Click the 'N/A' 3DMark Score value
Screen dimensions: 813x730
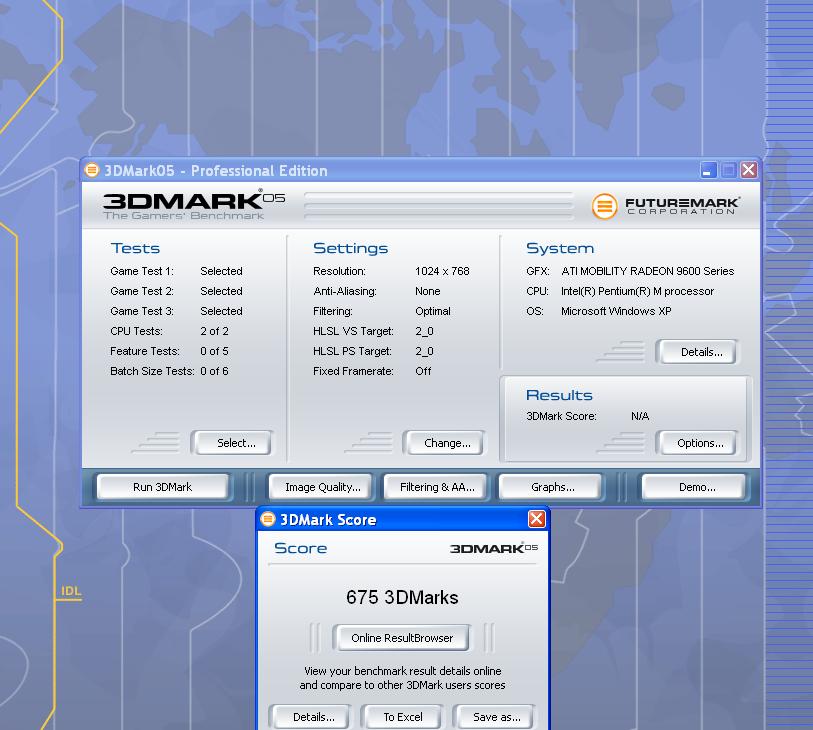tap(640, 416)
